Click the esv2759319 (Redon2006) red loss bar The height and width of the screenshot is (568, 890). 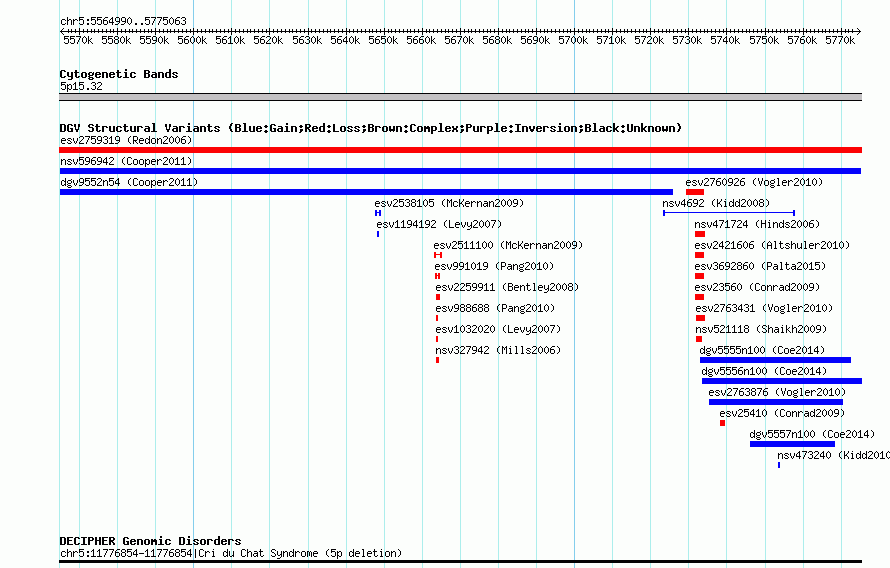(x=460, y=150)
